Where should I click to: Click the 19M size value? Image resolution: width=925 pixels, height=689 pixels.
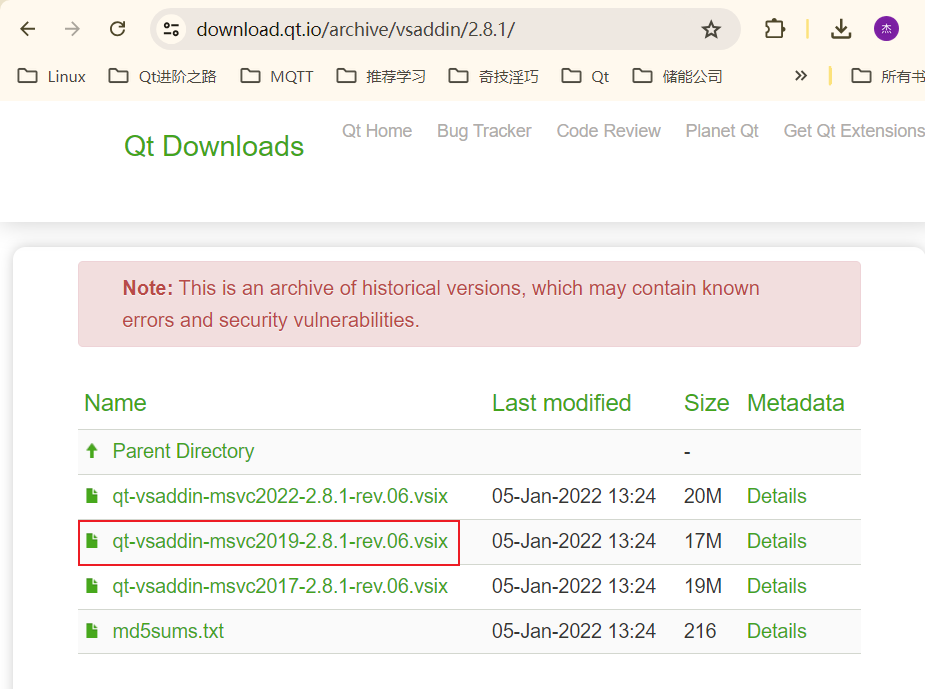(703, 586)
